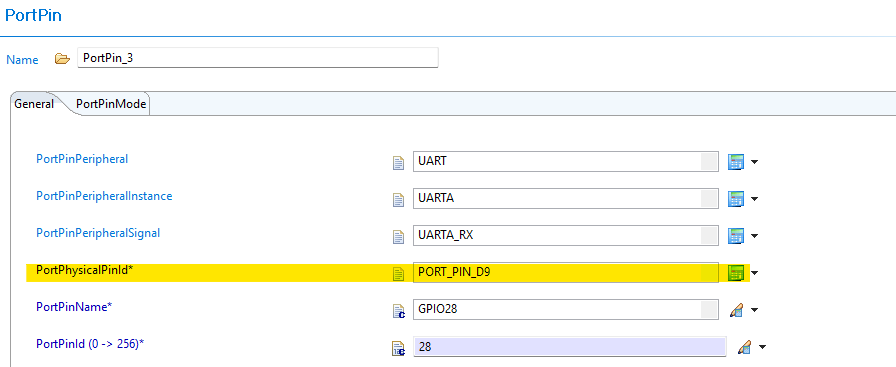Click the calculator icon on the PortPinPeripheral row

tap(735, 162)
